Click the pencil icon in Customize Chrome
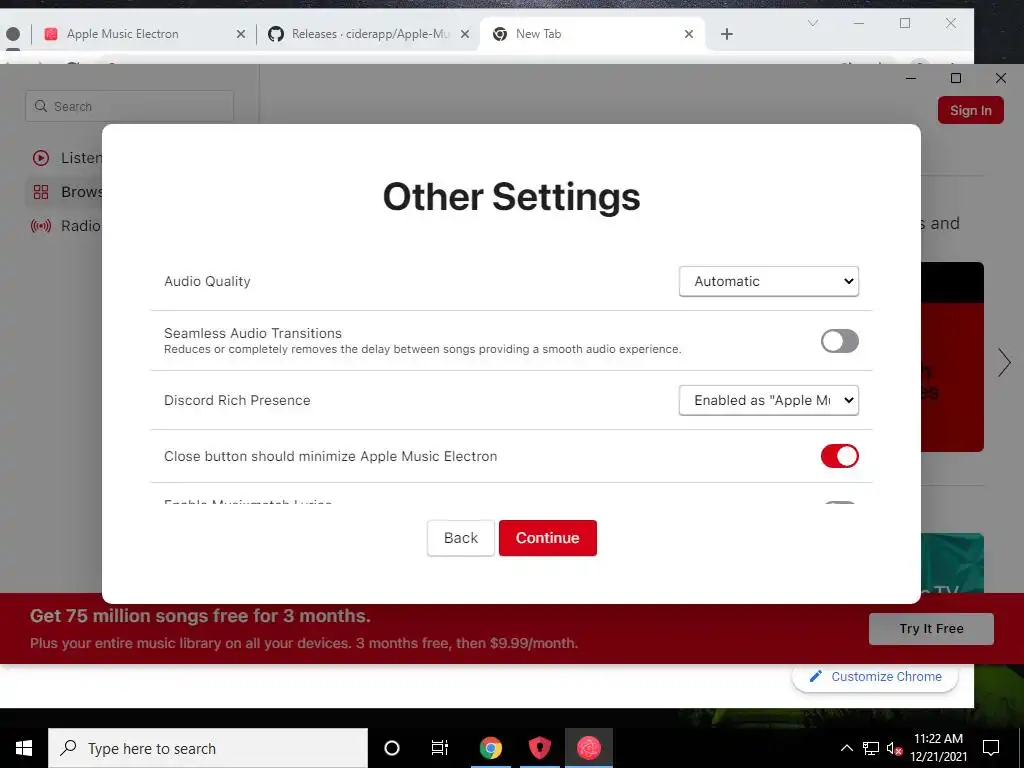The height and width of the screenshot is (768, 1024). (816, 677)
